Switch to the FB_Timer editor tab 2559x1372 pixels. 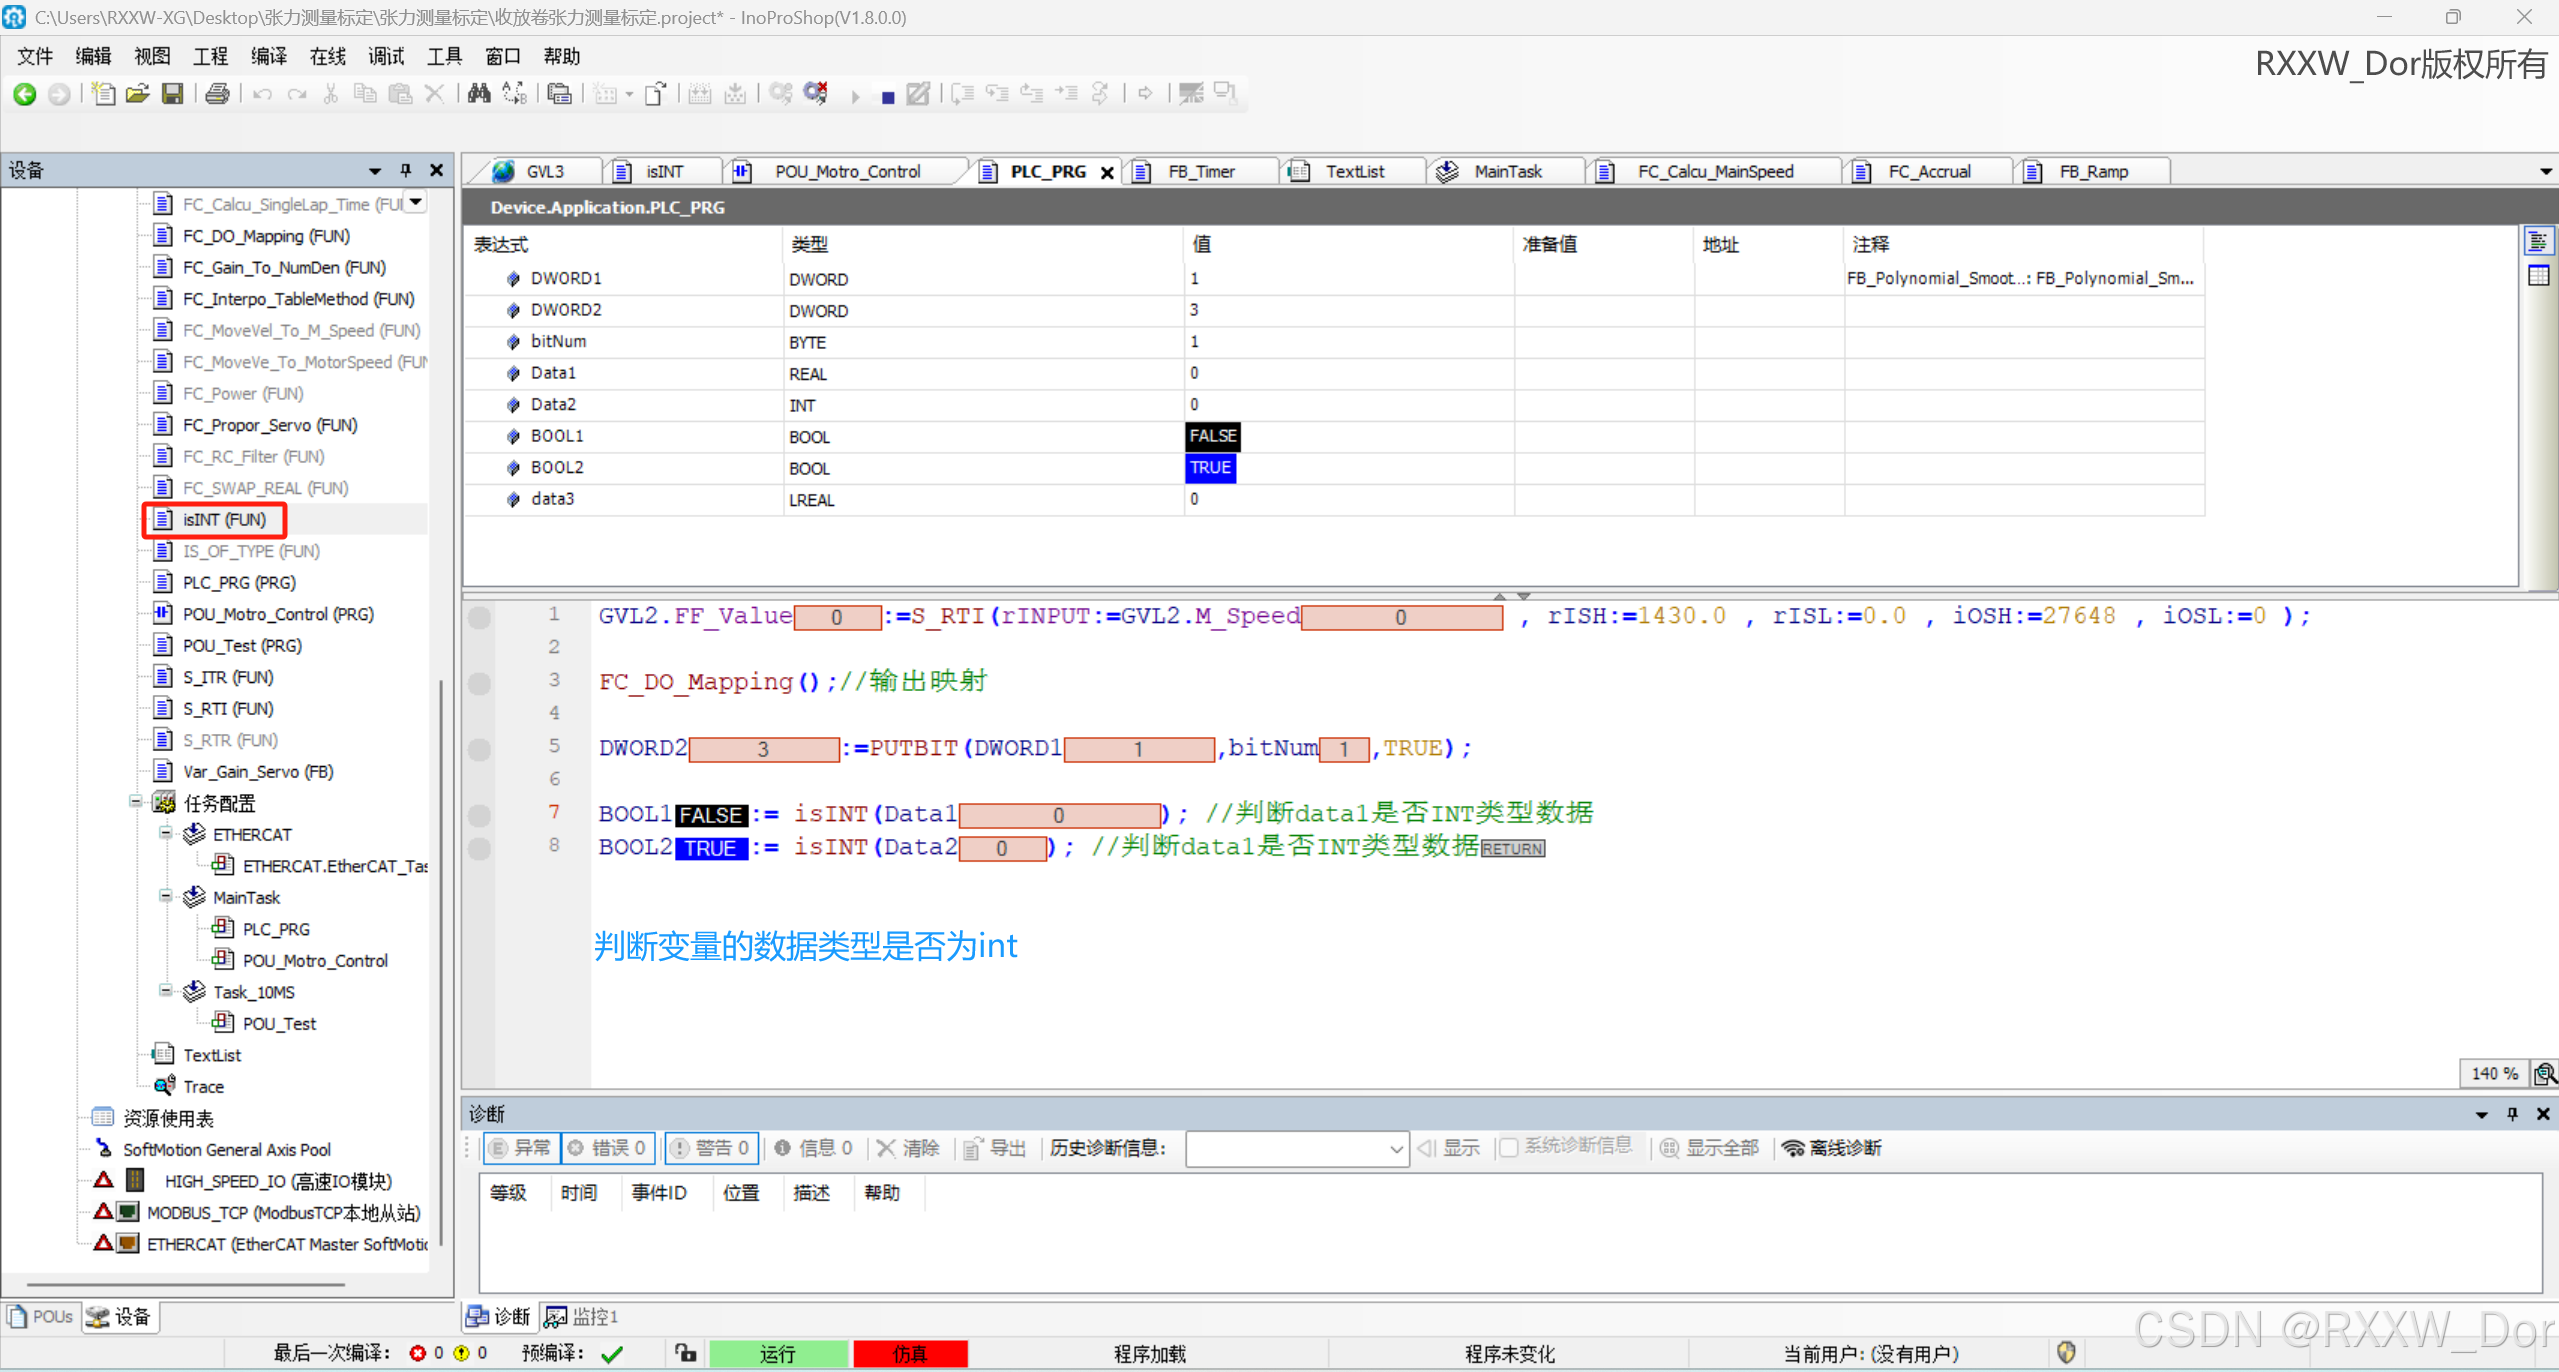tap(1200, 171)
